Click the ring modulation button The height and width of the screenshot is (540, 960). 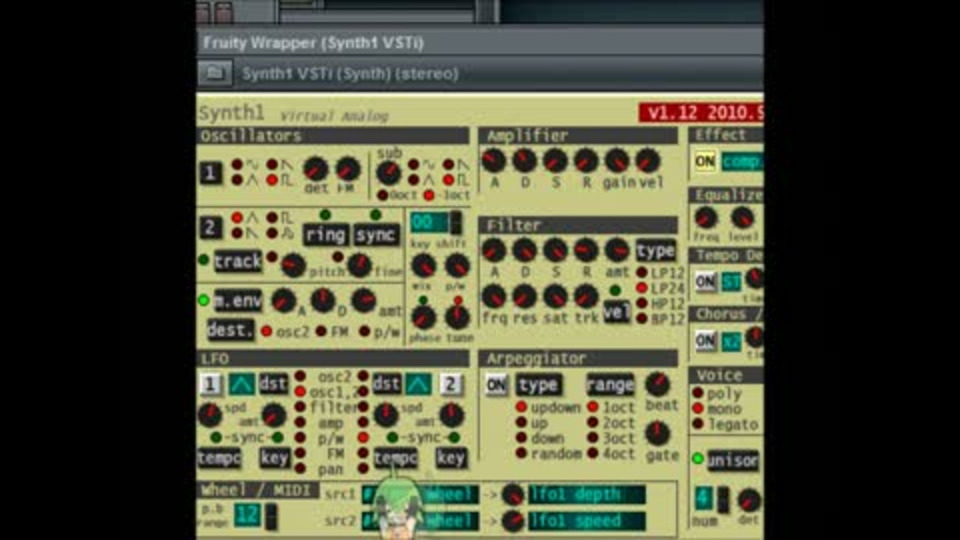point(326,234)
